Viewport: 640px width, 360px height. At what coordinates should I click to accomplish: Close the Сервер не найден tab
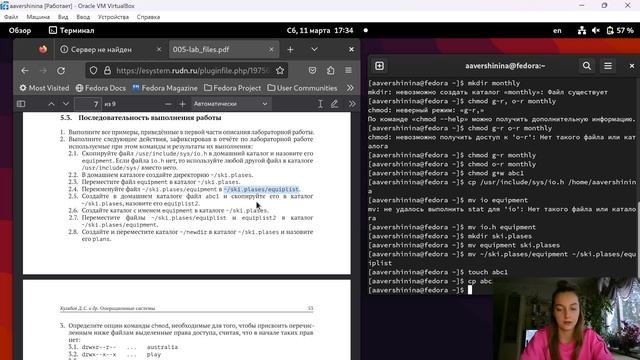pyautogui.click(x=159, y=49)
